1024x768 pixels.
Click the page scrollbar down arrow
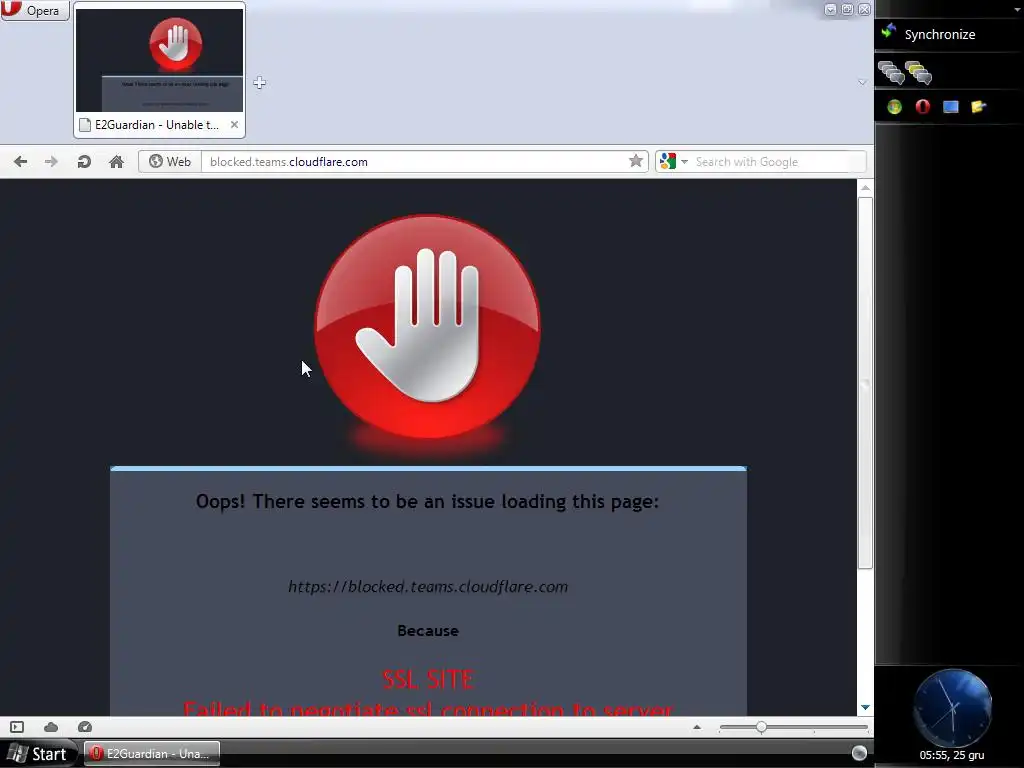(865, 707)
